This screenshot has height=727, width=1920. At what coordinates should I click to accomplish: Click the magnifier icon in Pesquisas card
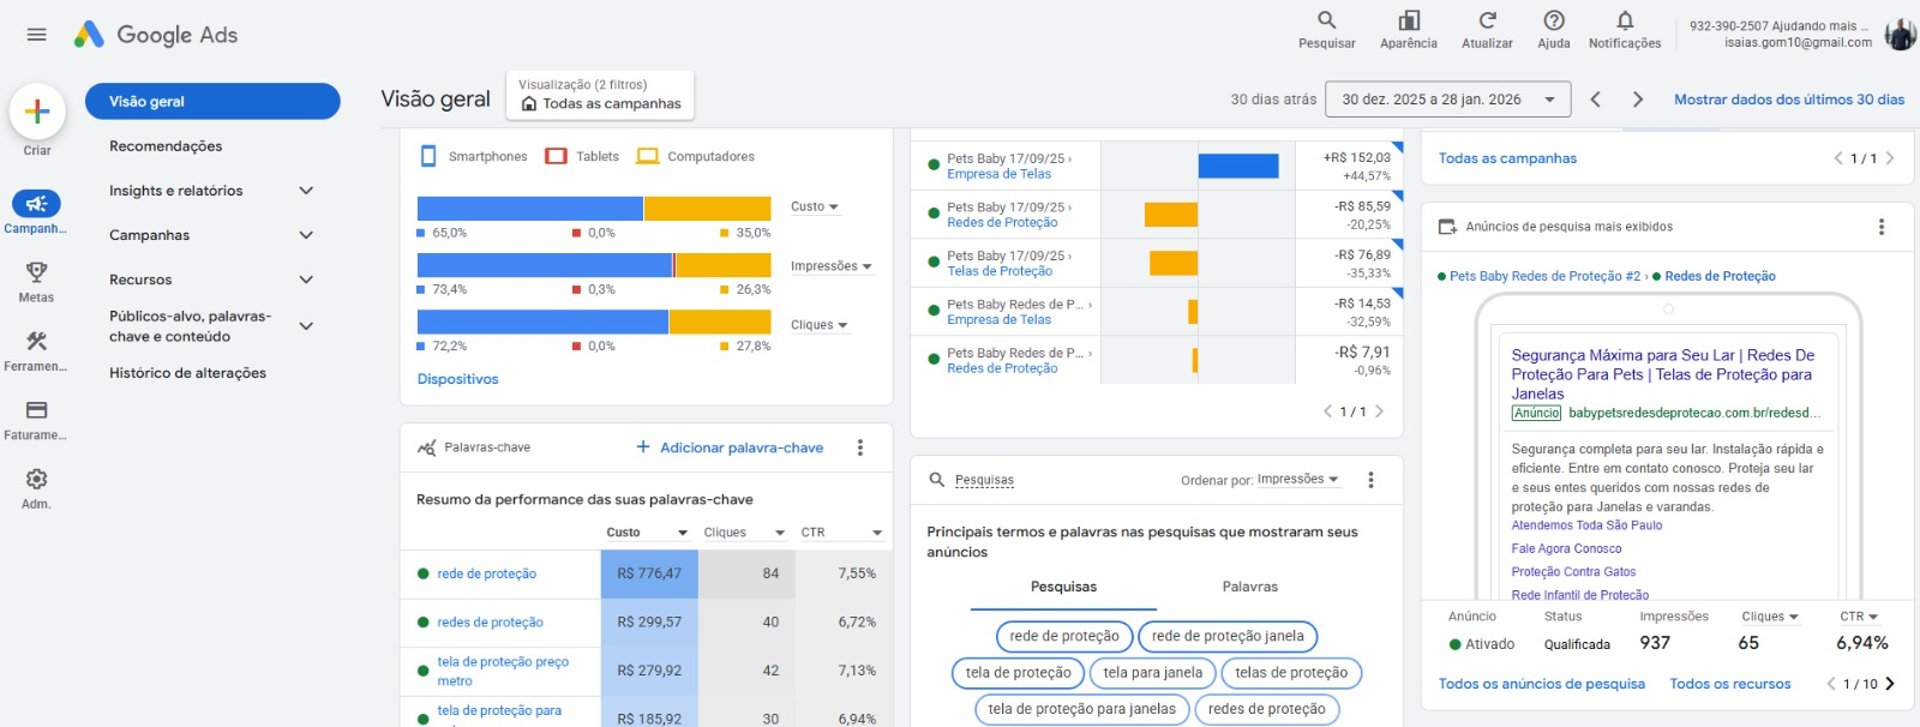pyautogui.click(x=937, y=480)
